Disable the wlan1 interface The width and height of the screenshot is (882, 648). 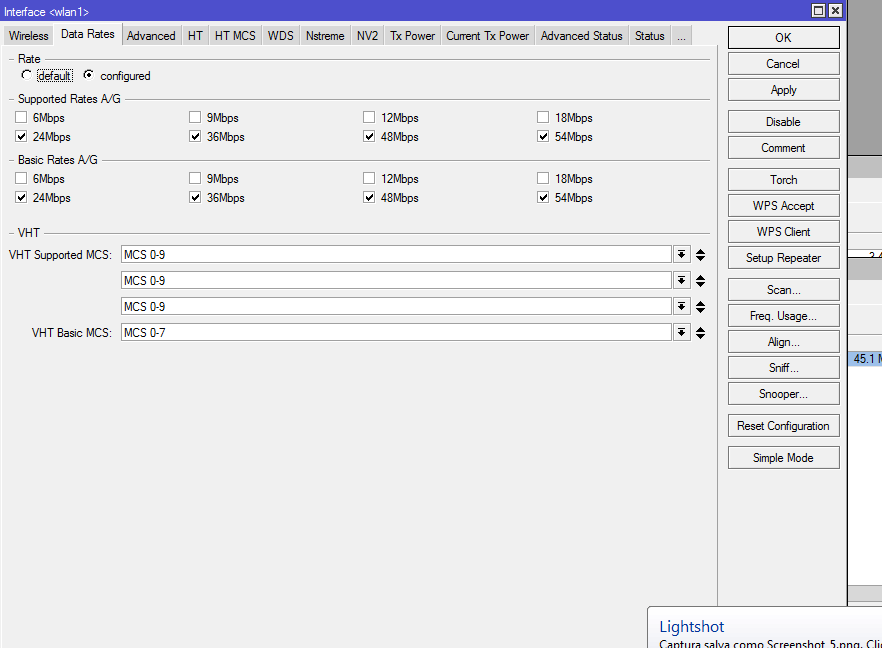point(784,122)
